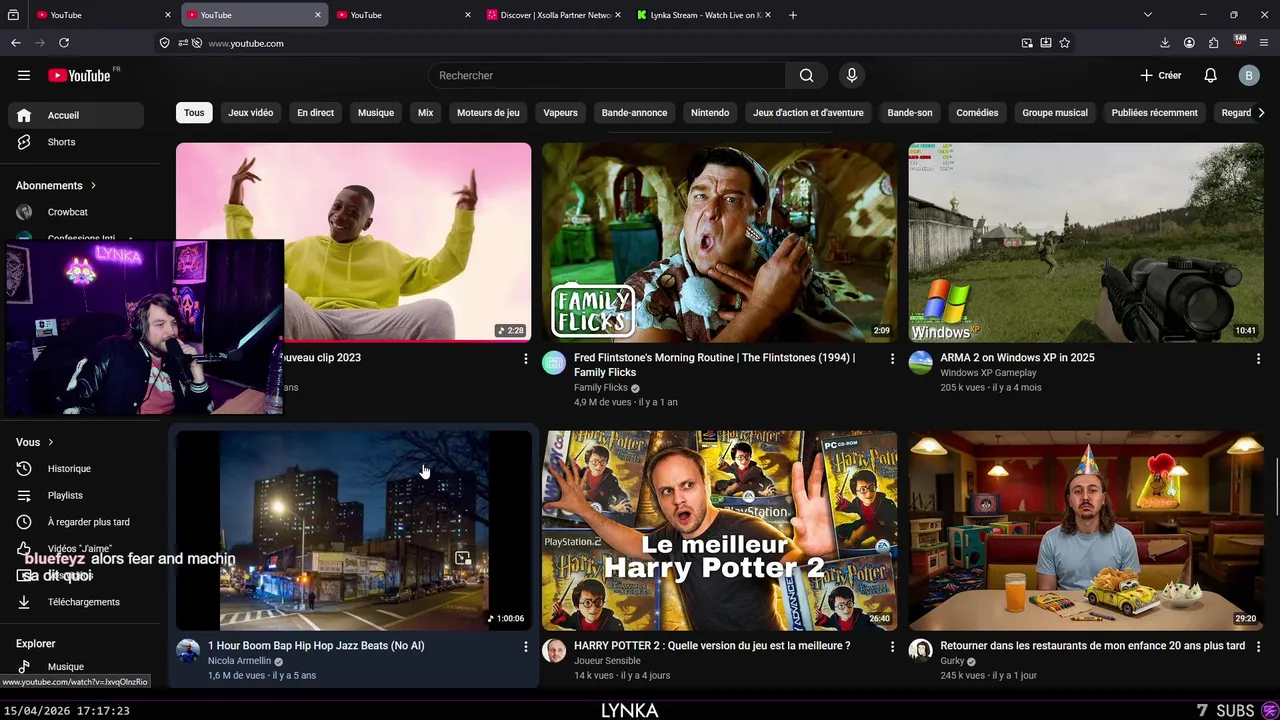Start voice search with the microphone

(852, 75)
